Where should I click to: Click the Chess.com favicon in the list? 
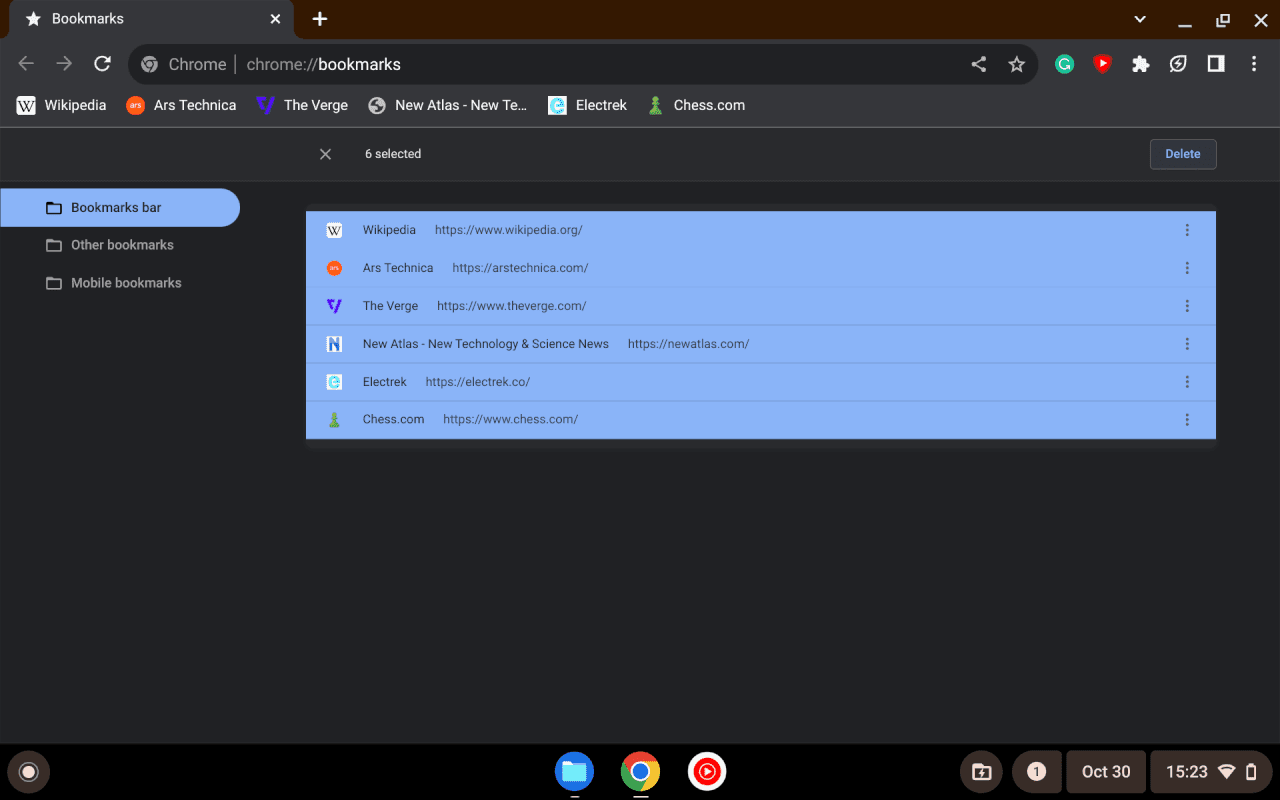(334, 420)
